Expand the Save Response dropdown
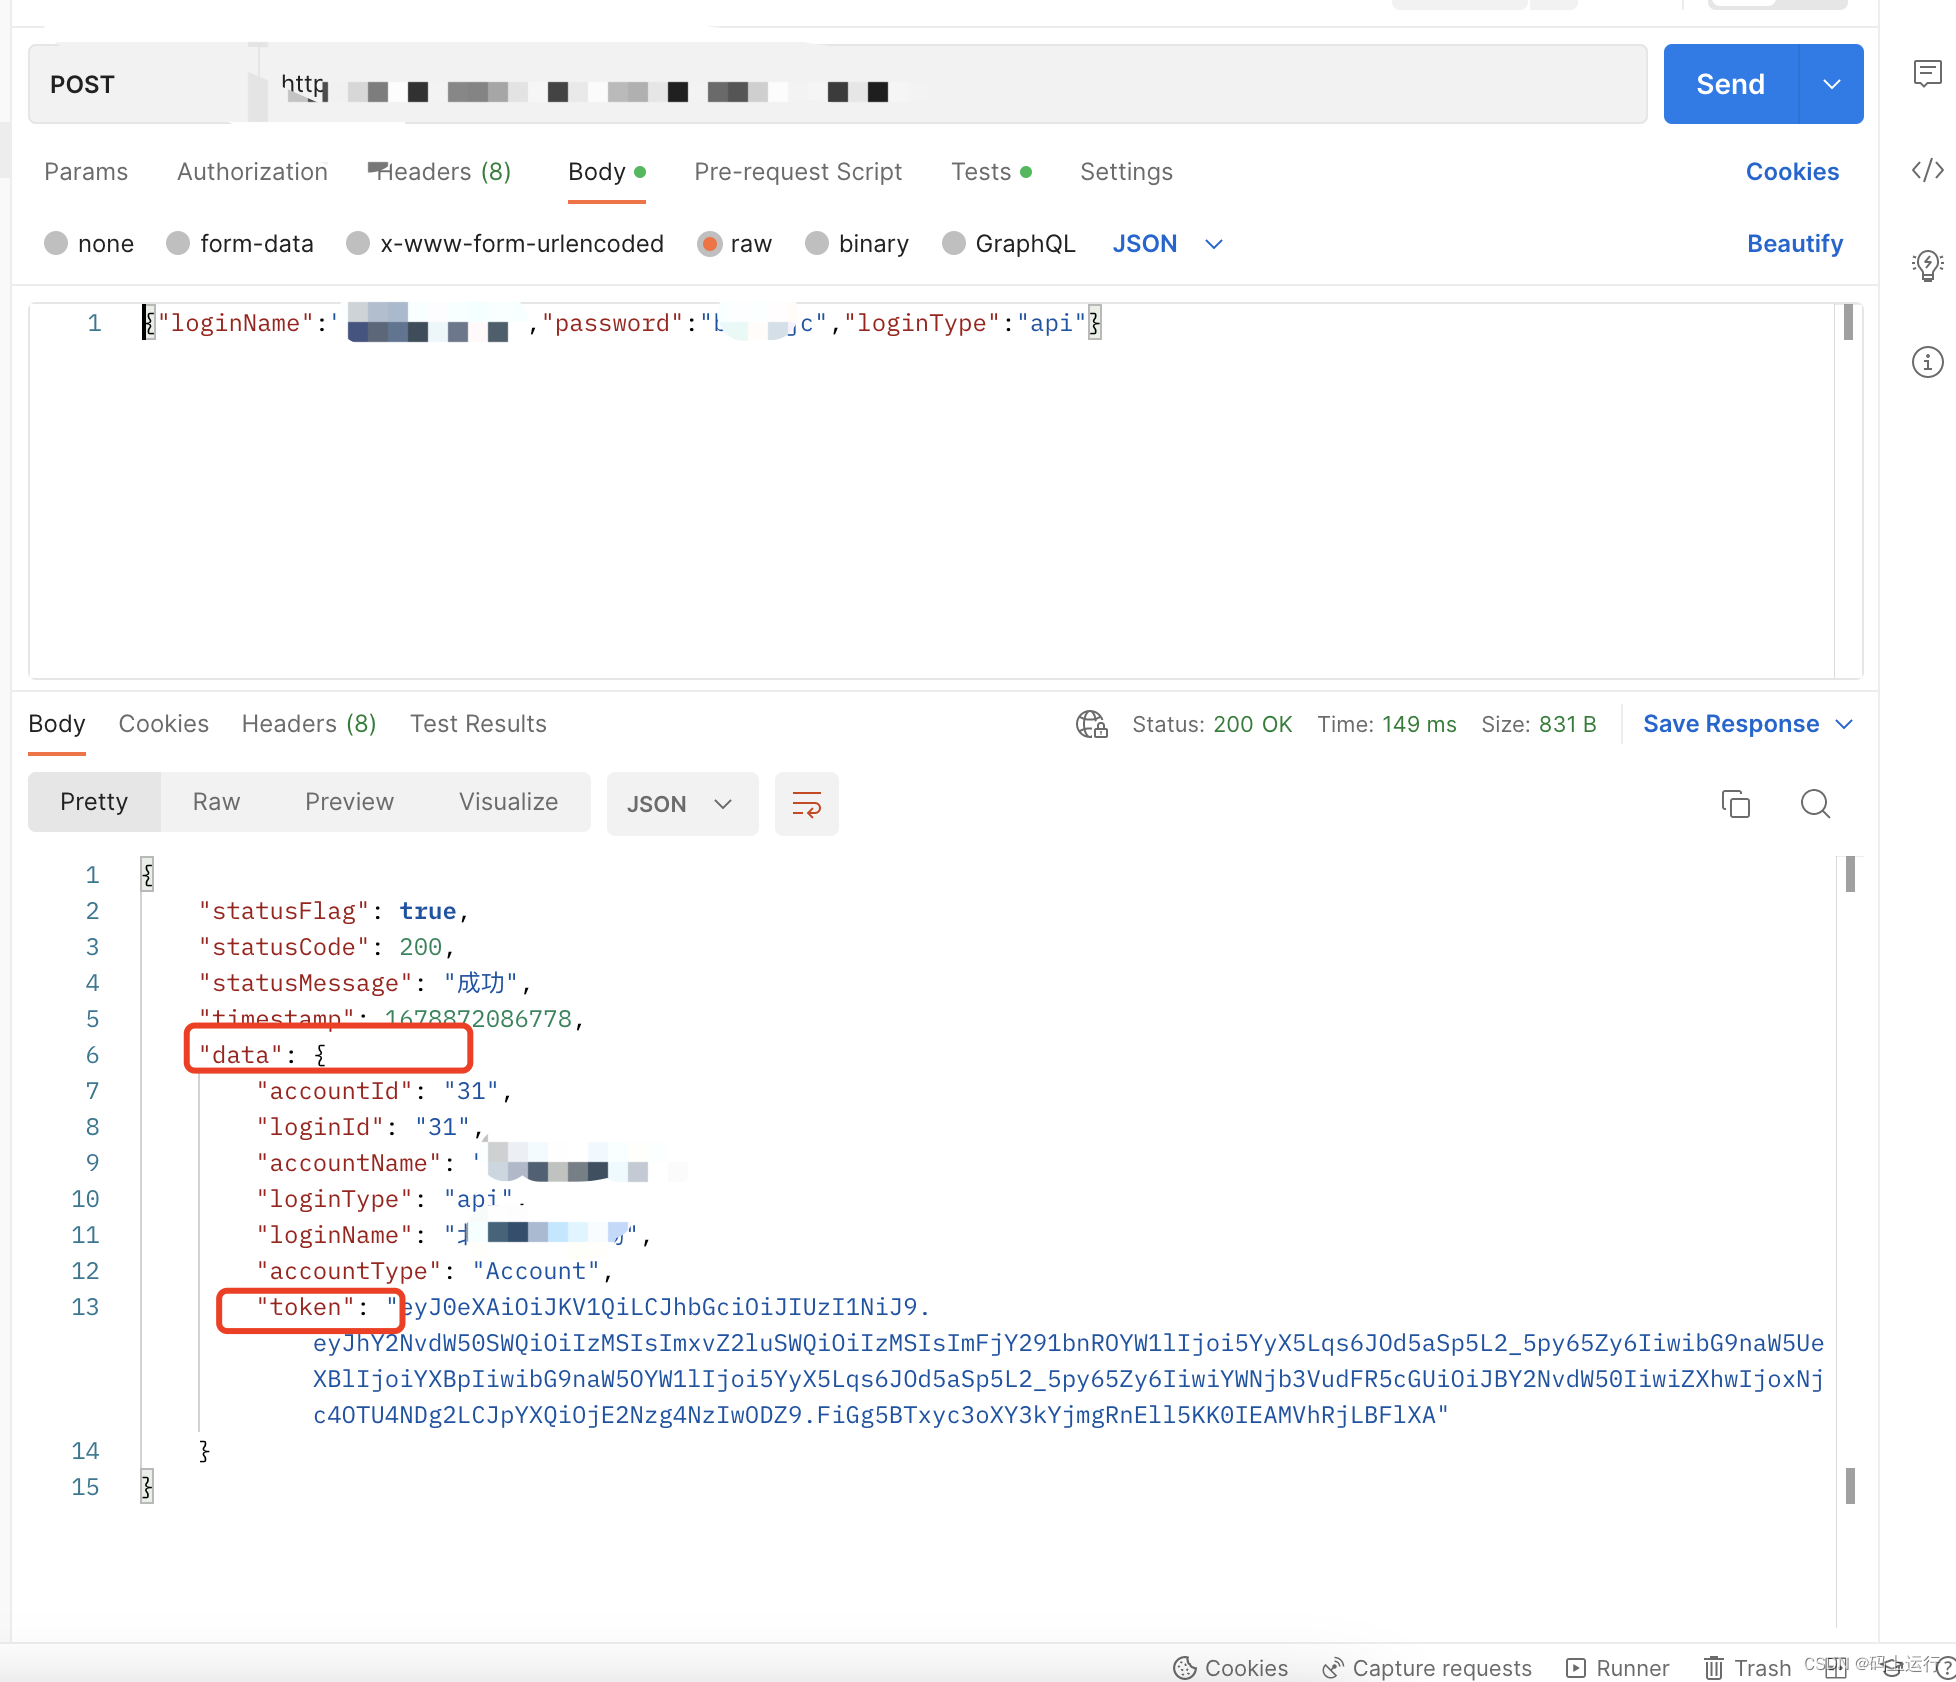 click(x=1845, y=724)
